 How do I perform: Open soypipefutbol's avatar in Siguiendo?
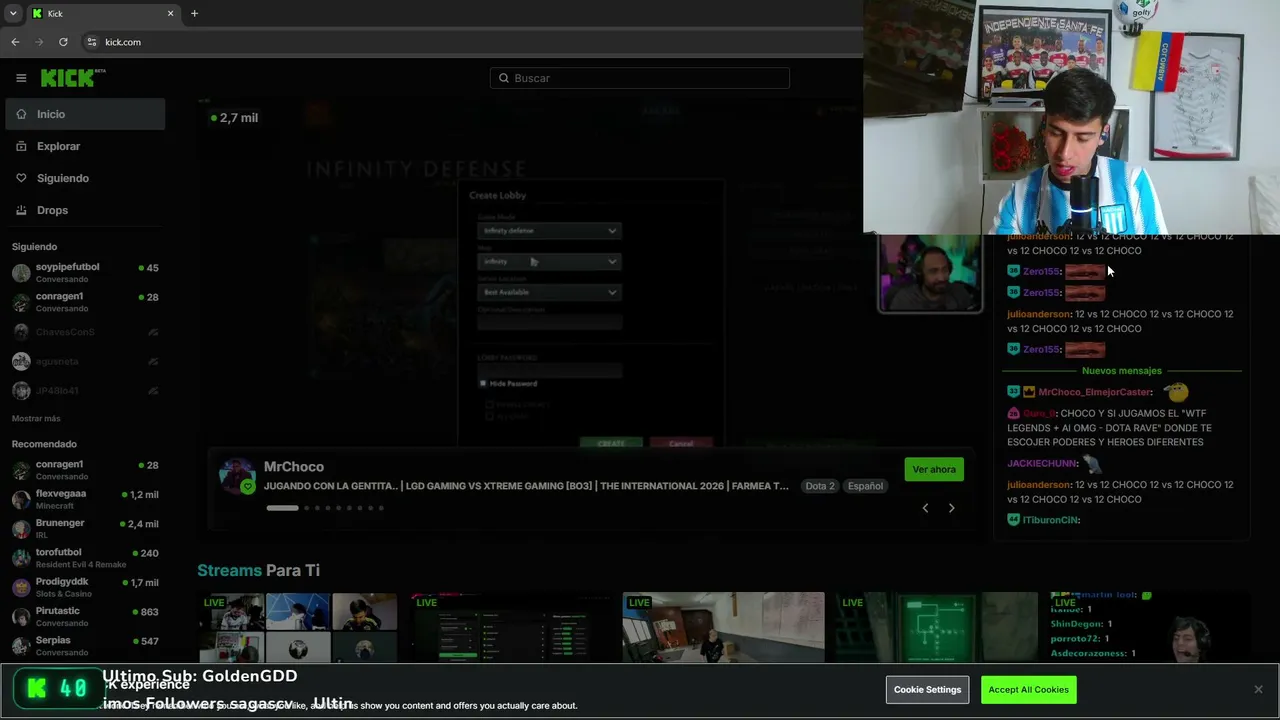[21, 273]
